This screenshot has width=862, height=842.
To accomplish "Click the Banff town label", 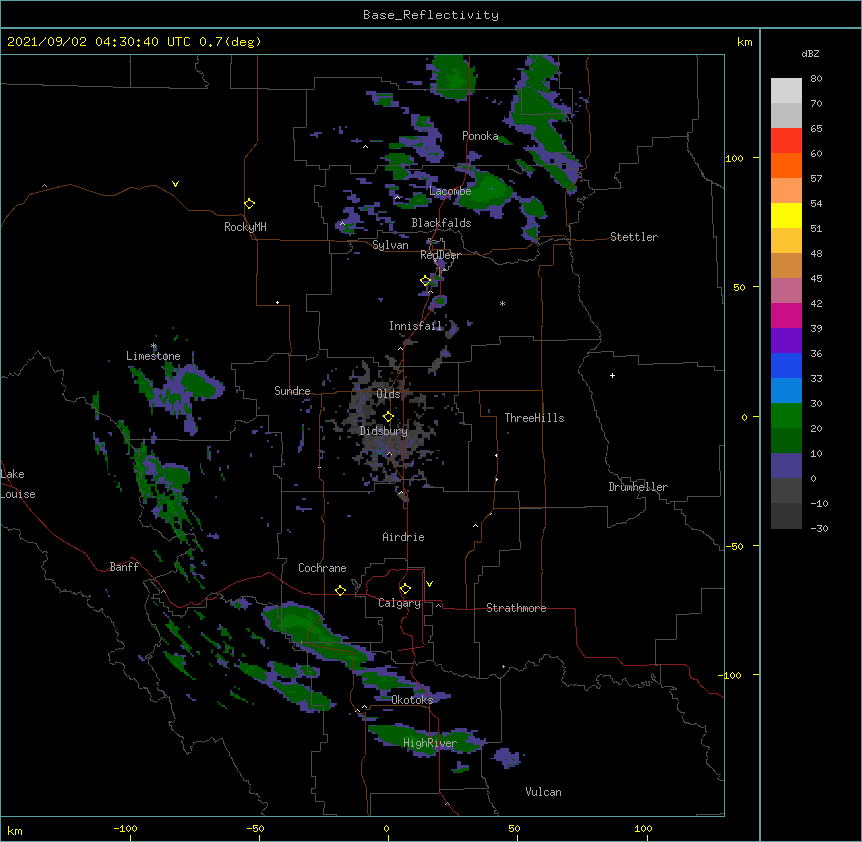I will pyautogui.click(x=124, y=567).
